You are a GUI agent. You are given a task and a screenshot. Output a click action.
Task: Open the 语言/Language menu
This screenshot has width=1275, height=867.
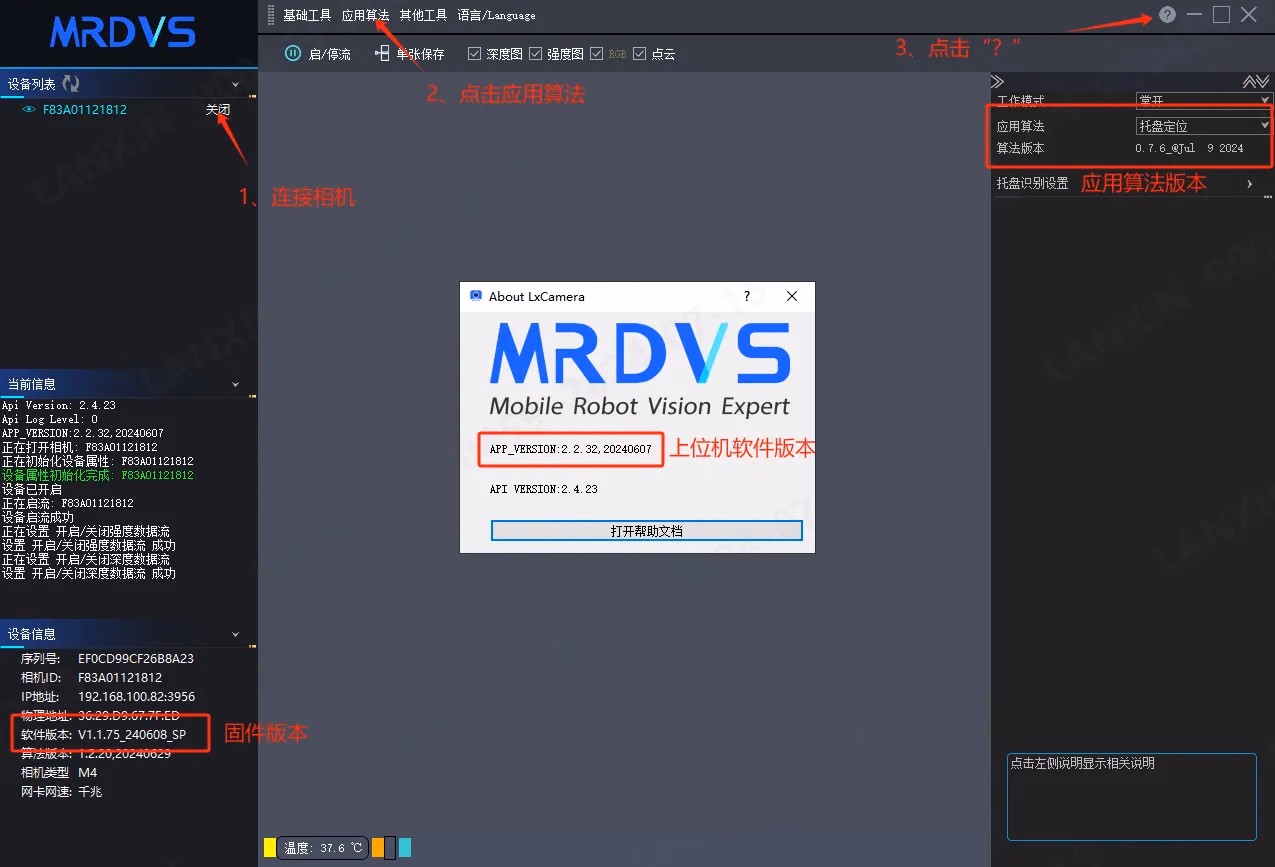coord(496,15)
